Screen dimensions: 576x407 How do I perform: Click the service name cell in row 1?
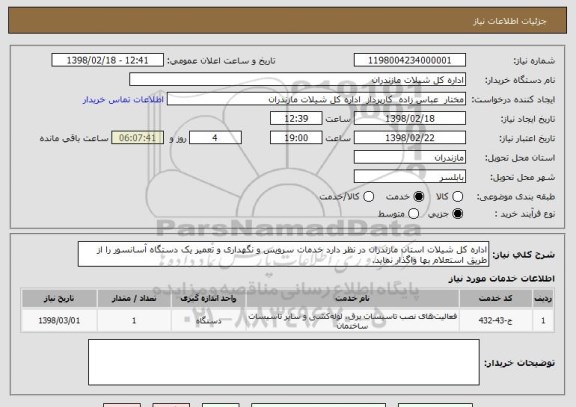352,321
